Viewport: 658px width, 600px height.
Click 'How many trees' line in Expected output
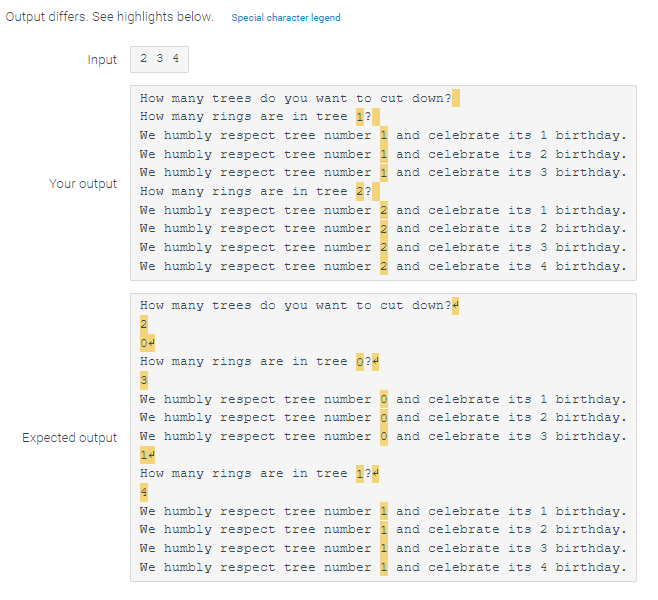(299, 305)
